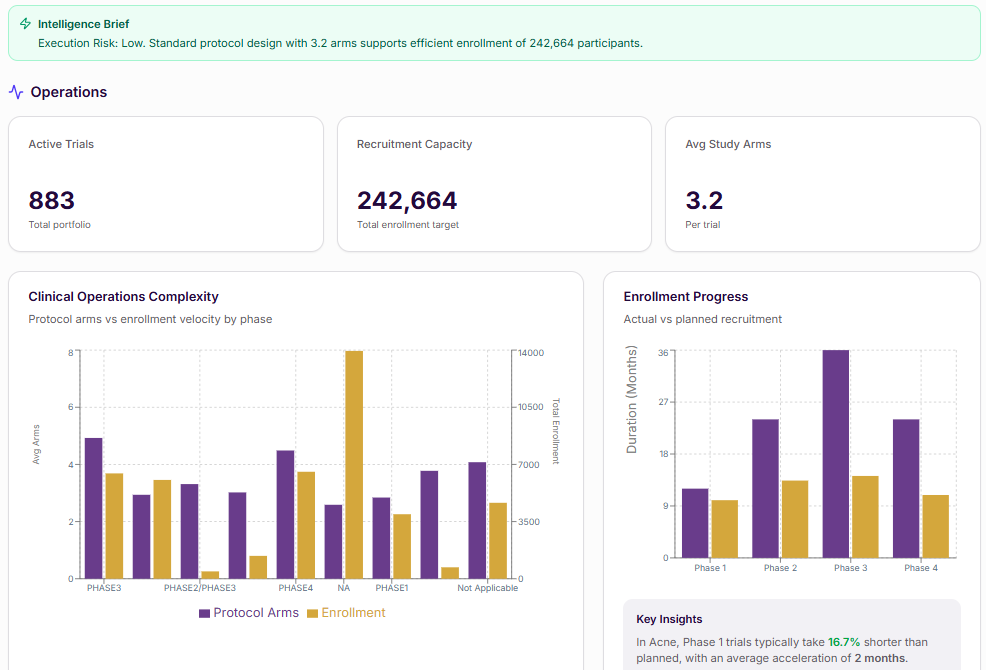Viewport: 986px width, 670px height.
Task: Click the lightning bolt Intelligence Brief icon
Action: point(25,24)
